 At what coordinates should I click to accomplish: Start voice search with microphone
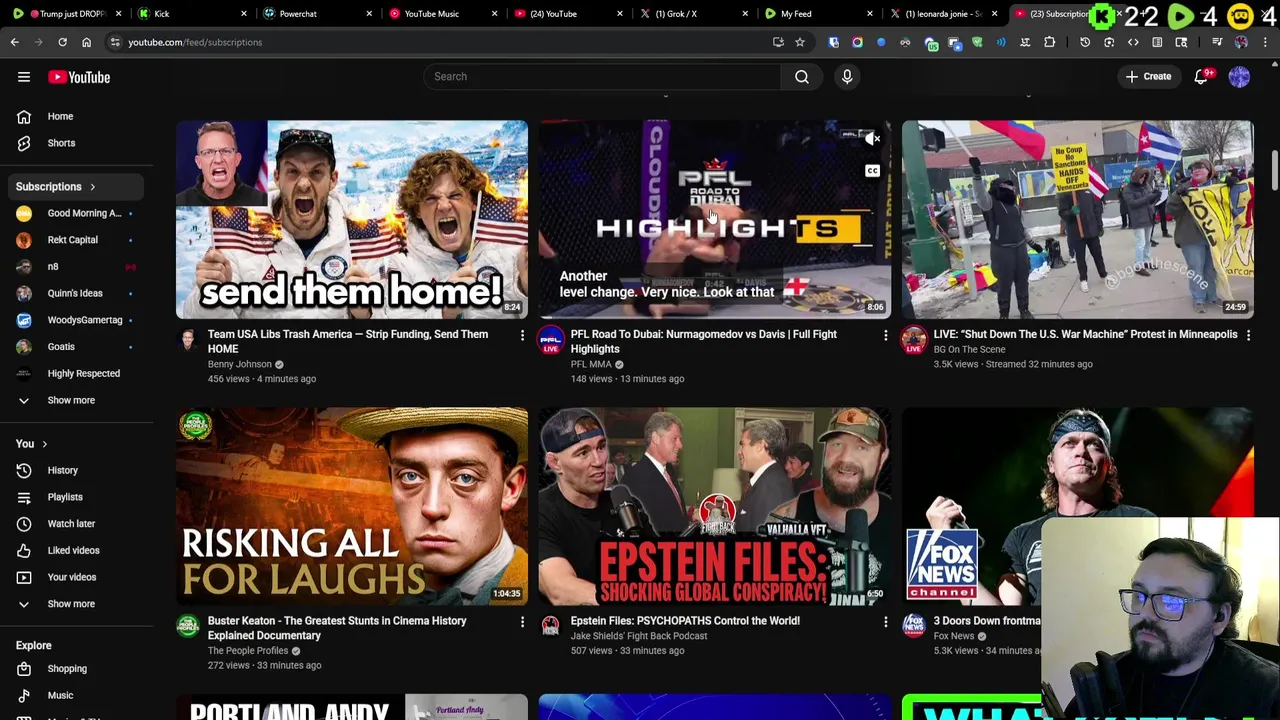(847, 76)
